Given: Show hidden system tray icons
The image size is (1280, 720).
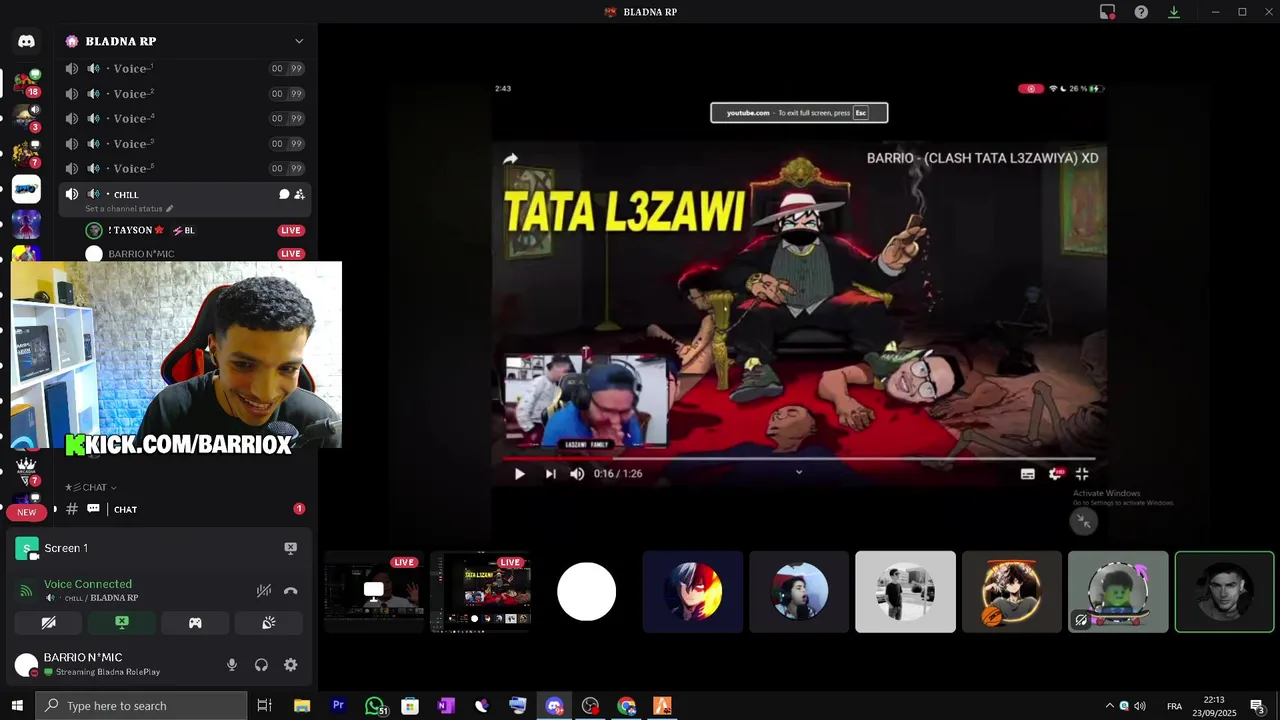Looking at the screenshot, I should [1108, 706].
